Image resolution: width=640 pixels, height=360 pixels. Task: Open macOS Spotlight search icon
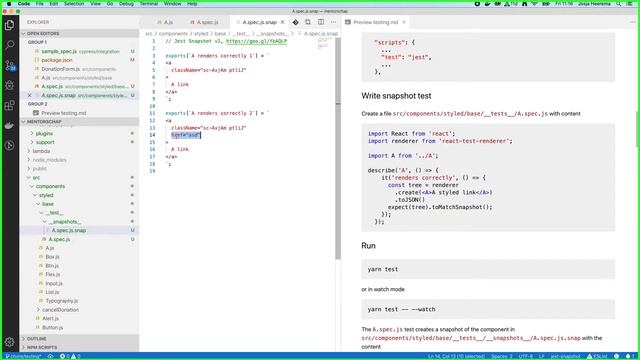tap(619, 4)
